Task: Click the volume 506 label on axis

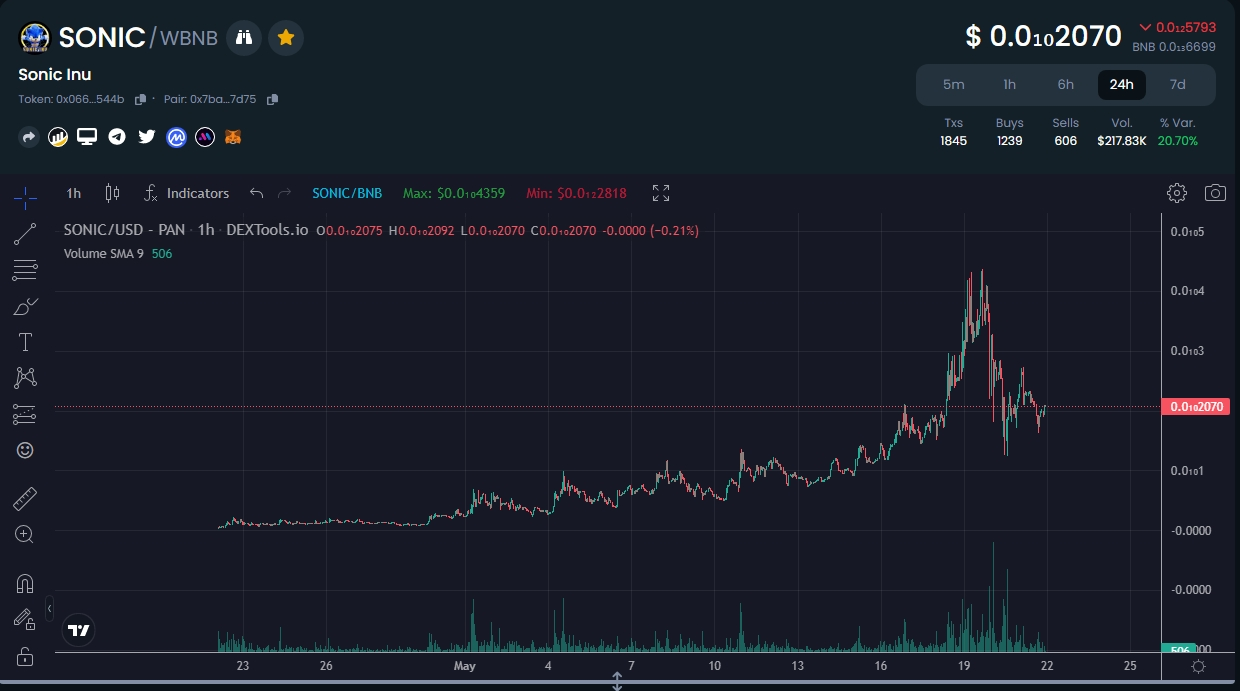Action: click(x=1180, y=649)
